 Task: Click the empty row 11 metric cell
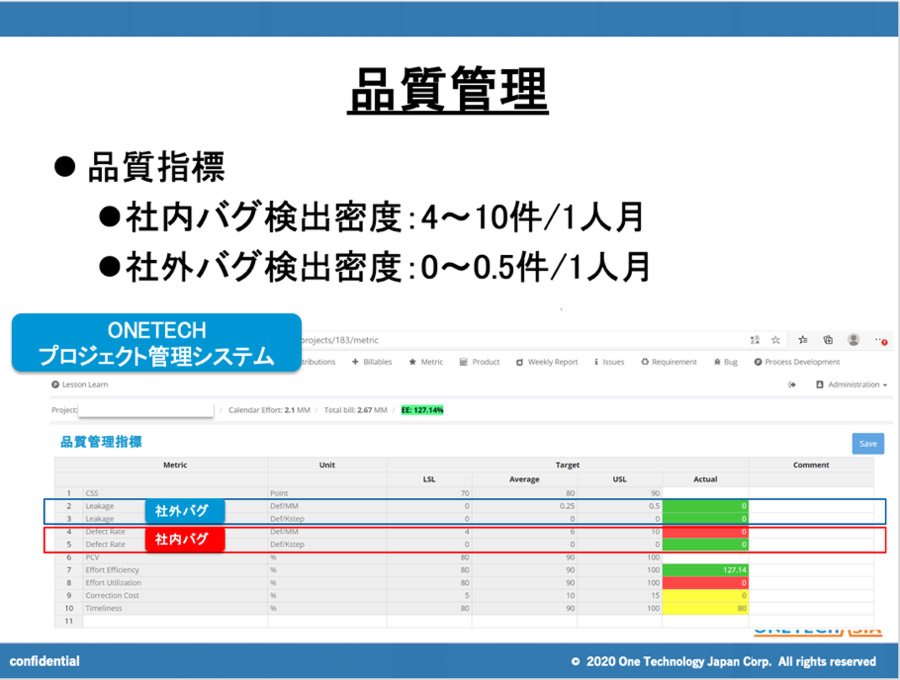[175, 621]
